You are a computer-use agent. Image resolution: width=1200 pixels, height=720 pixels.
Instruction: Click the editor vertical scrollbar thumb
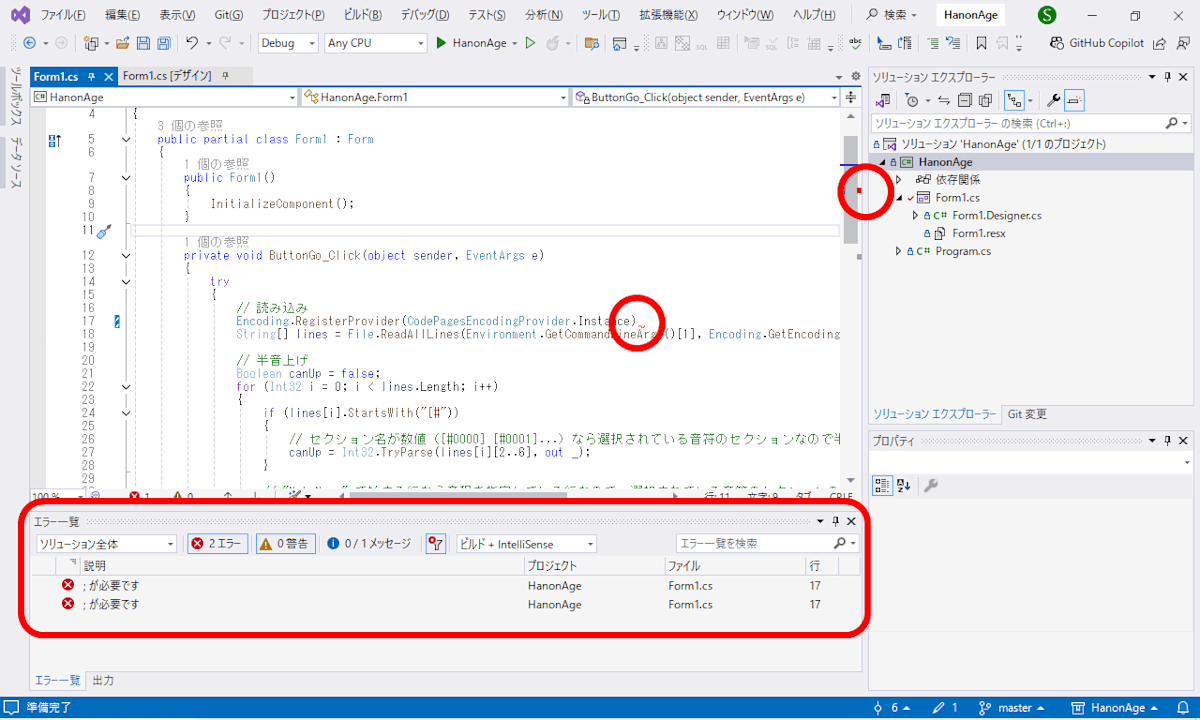click(850, 190)
